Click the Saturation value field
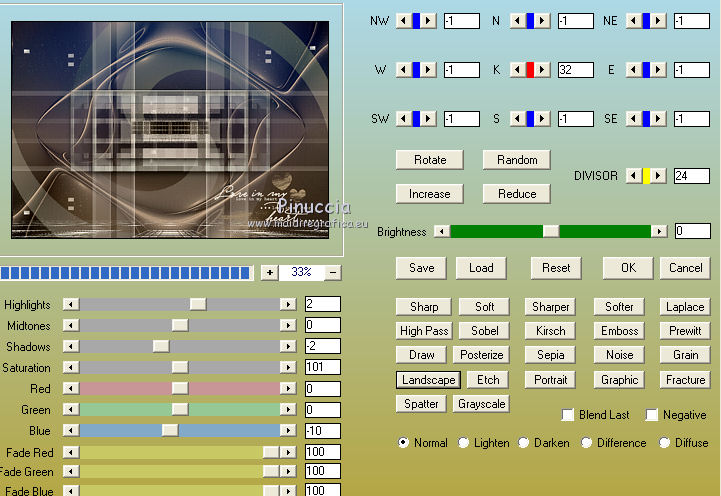This screenshot has height=496, width=721. pos(323,367)
